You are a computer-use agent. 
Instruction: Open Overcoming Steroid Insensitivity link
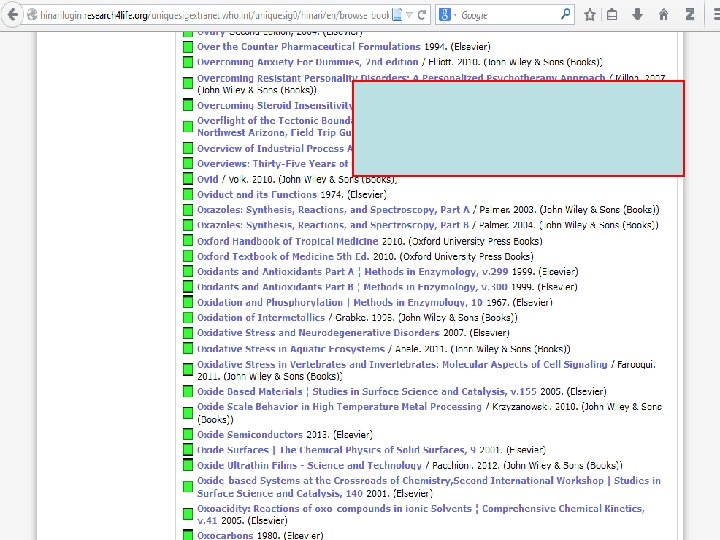click(275, 106)
